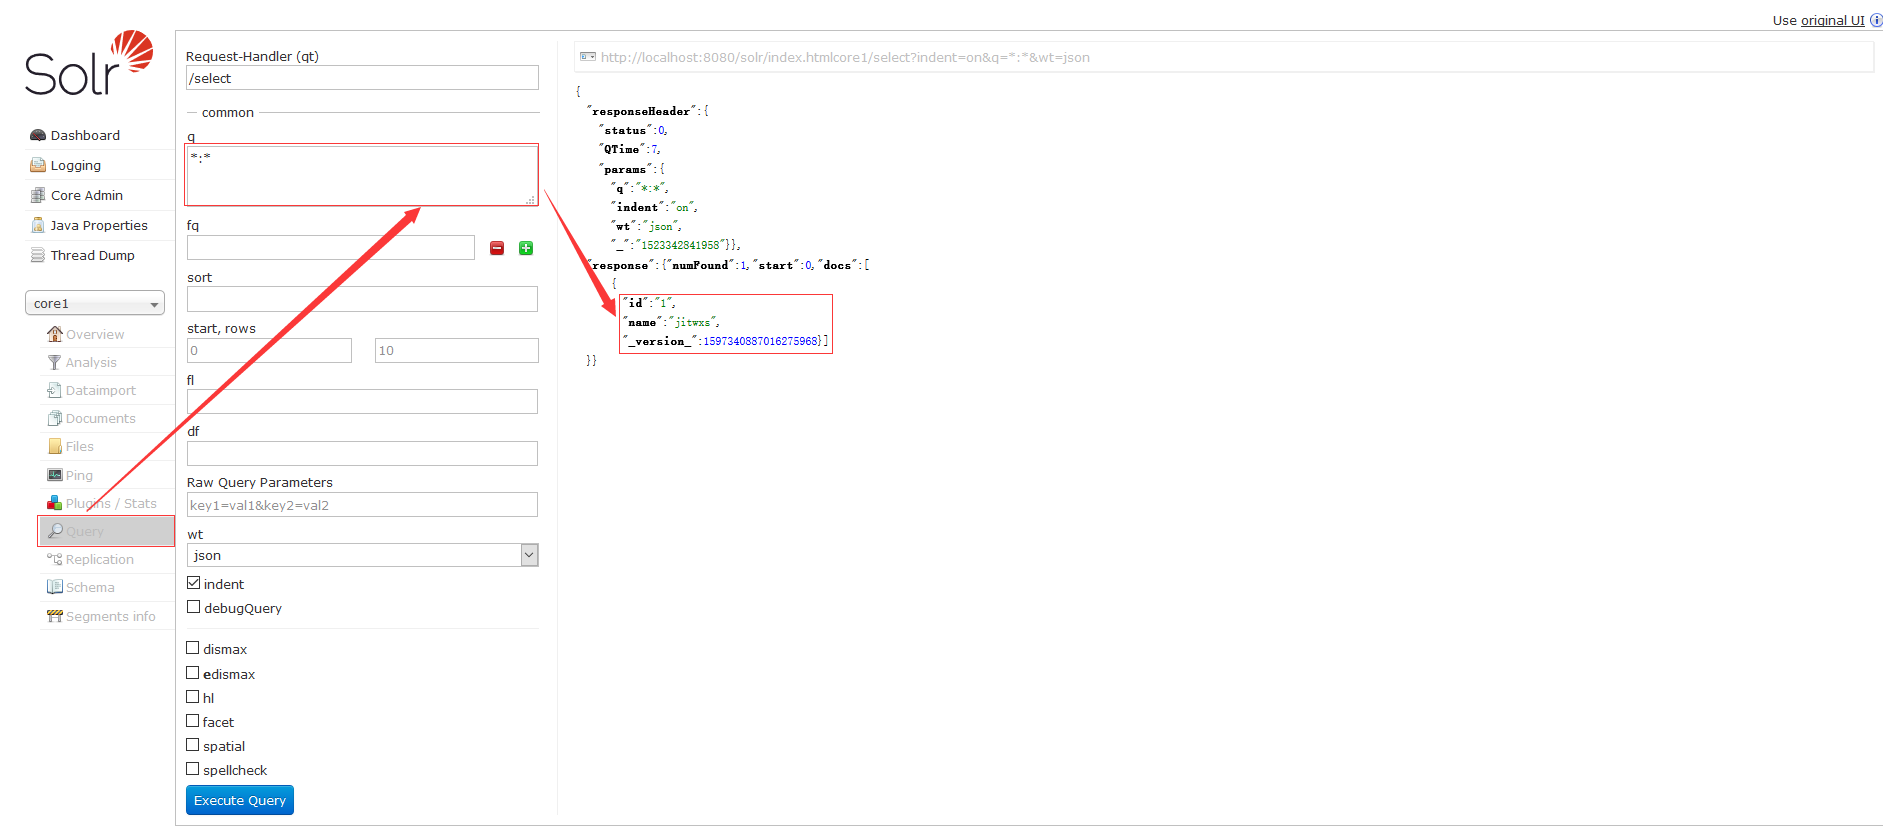The width and height of the screenshot is (1883, 827).
Task: Click the Request-Handler /select field
Action: coord(362,78)
